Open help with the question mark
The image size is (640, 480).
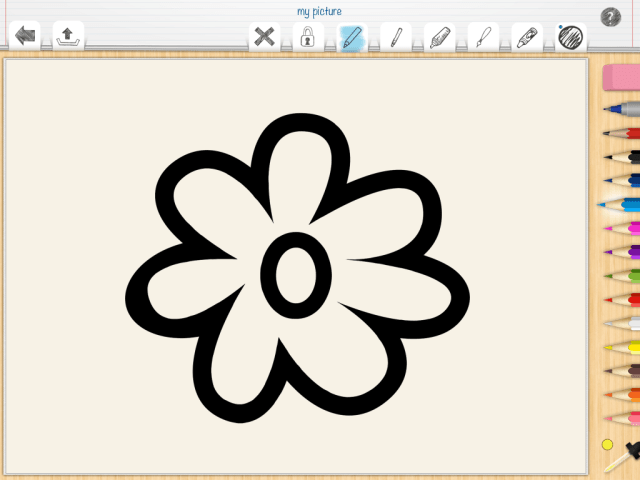pos(610,17)
